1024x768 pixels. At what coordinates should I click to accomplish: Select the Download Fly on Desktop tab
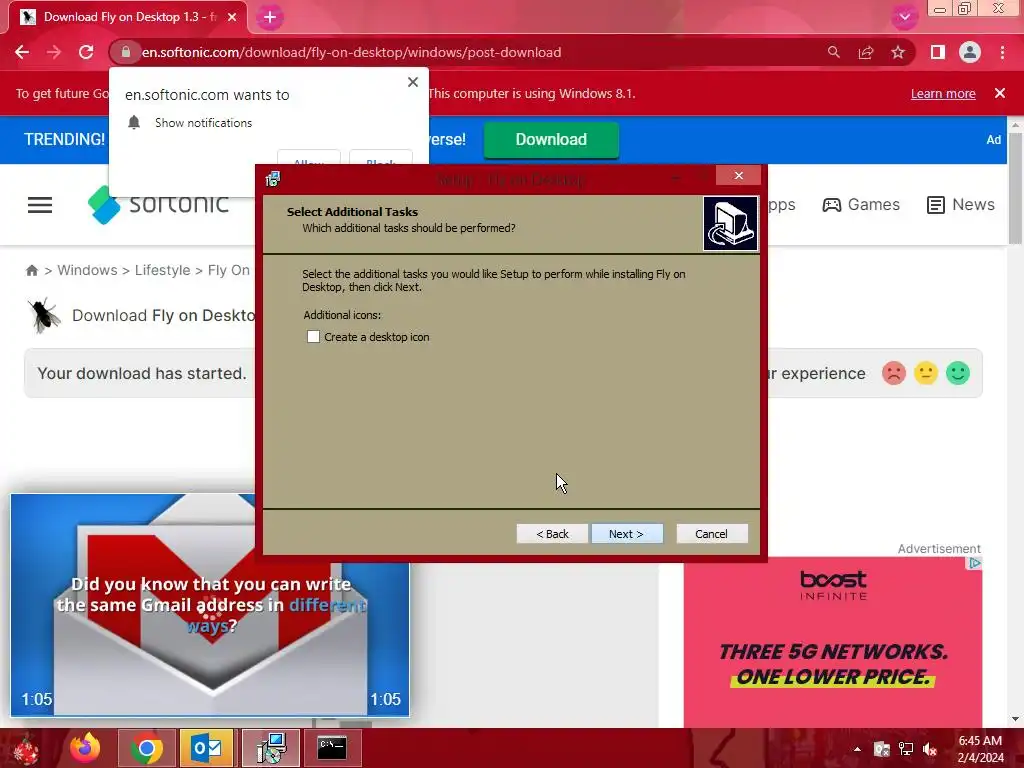tap(128, 17)
